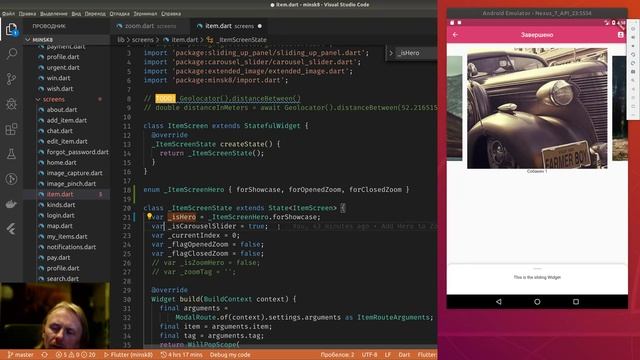Open the Flutter view in activity bar
The width and height of the screenshot is (640, 360).
point(11,229)
